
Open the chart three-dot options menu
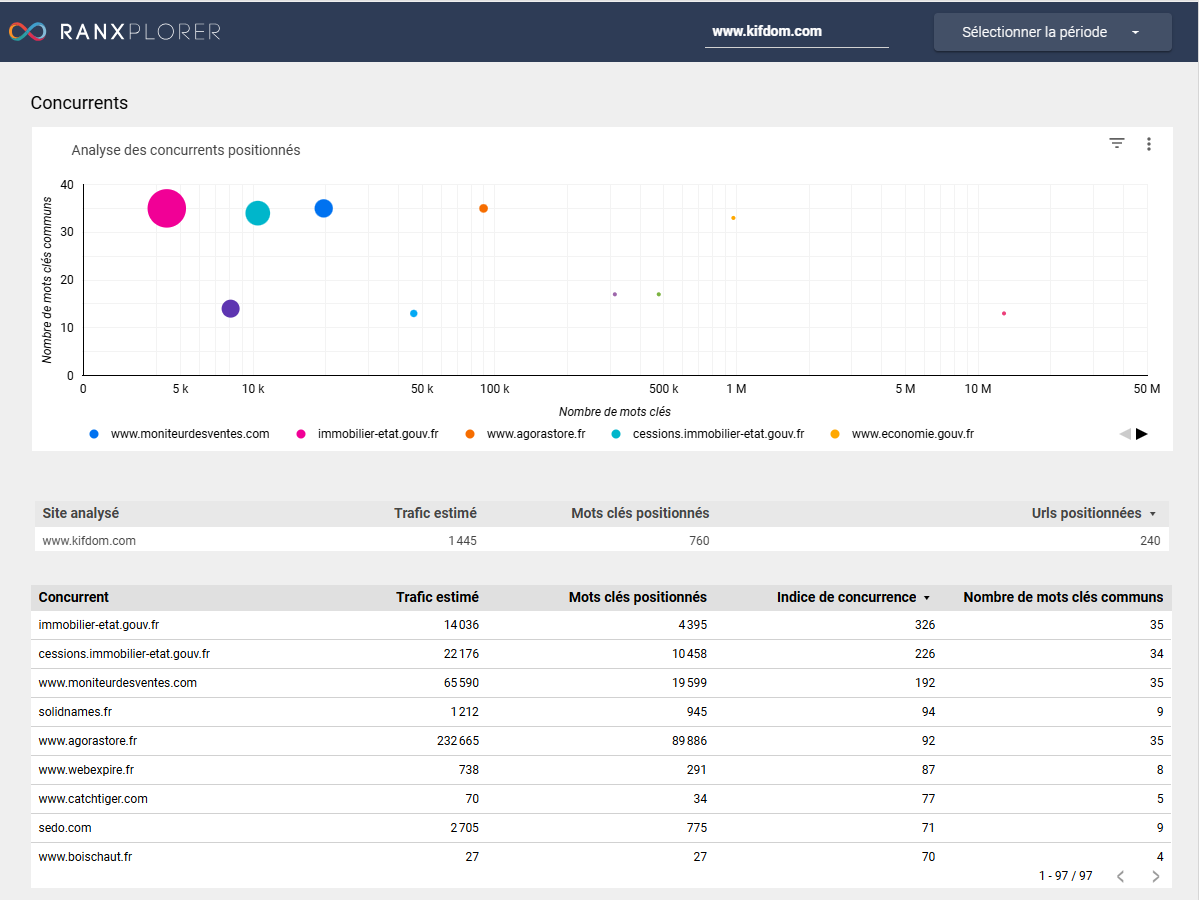(x=1149, y=144)
